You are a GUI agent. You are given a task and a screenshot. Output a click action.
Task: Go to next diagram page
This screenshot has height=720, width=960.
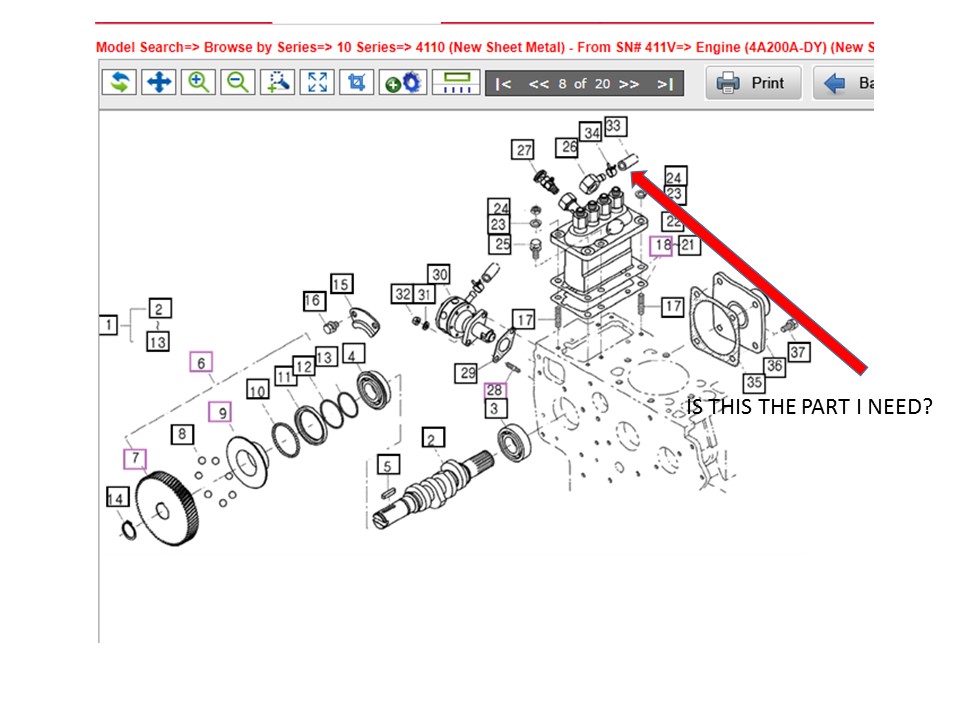pyautogui.click(x=629, y=84)
